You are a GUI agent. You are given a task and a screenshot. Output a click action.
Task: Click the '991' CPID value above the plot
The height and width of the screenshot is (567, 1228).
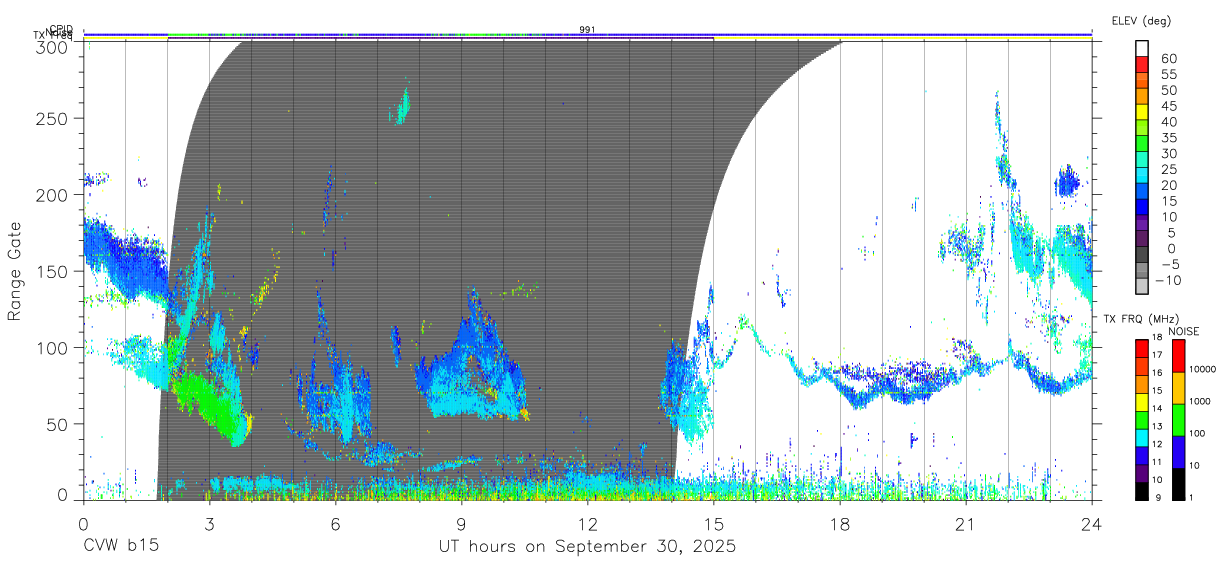pos(587,29)
